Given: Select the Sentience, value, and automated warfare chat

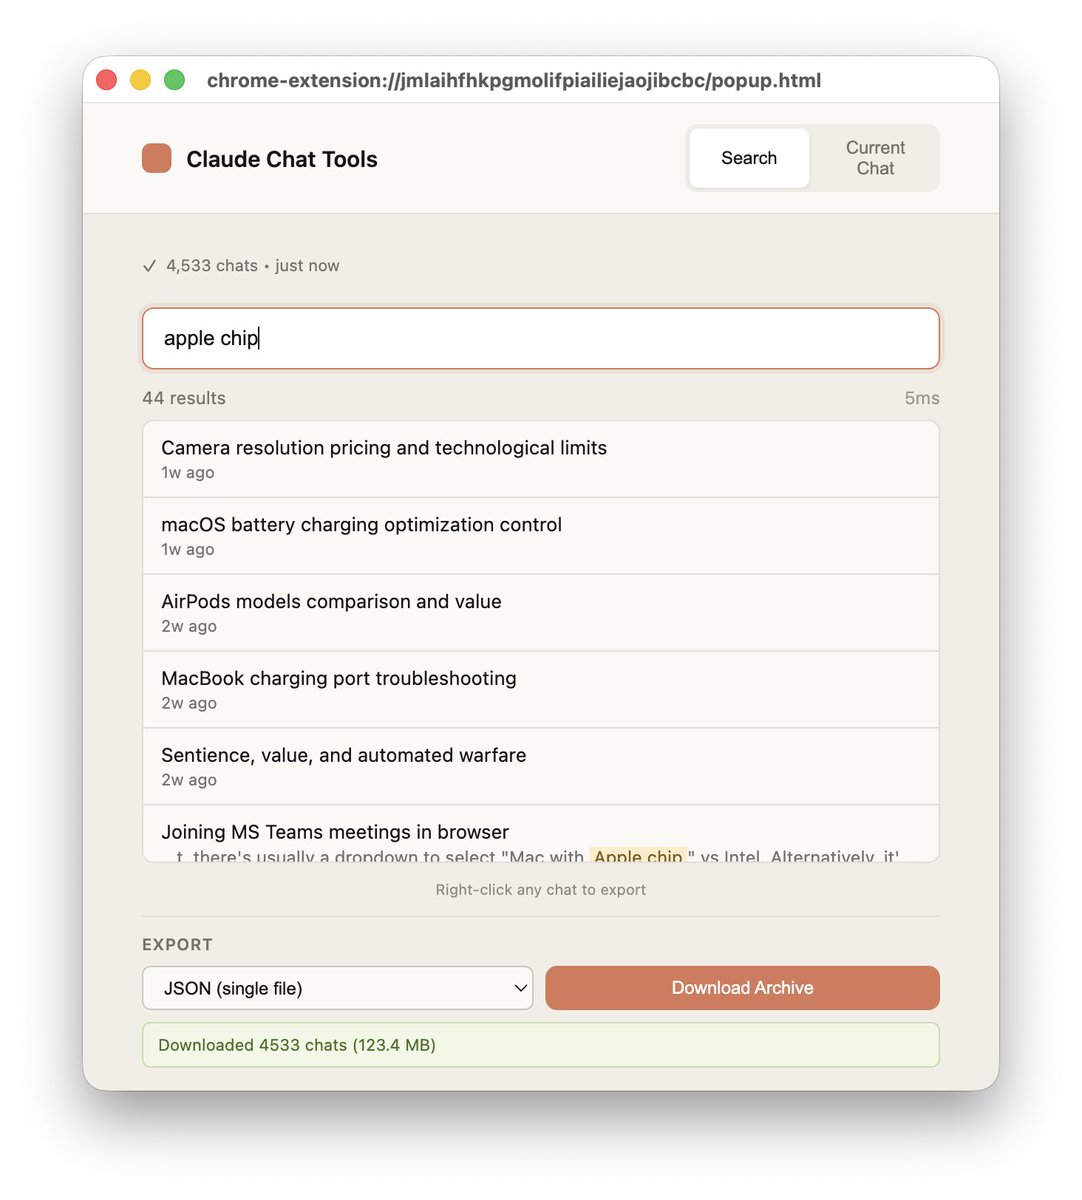Looking at the screenshot, I should click(x=541, y=767).
